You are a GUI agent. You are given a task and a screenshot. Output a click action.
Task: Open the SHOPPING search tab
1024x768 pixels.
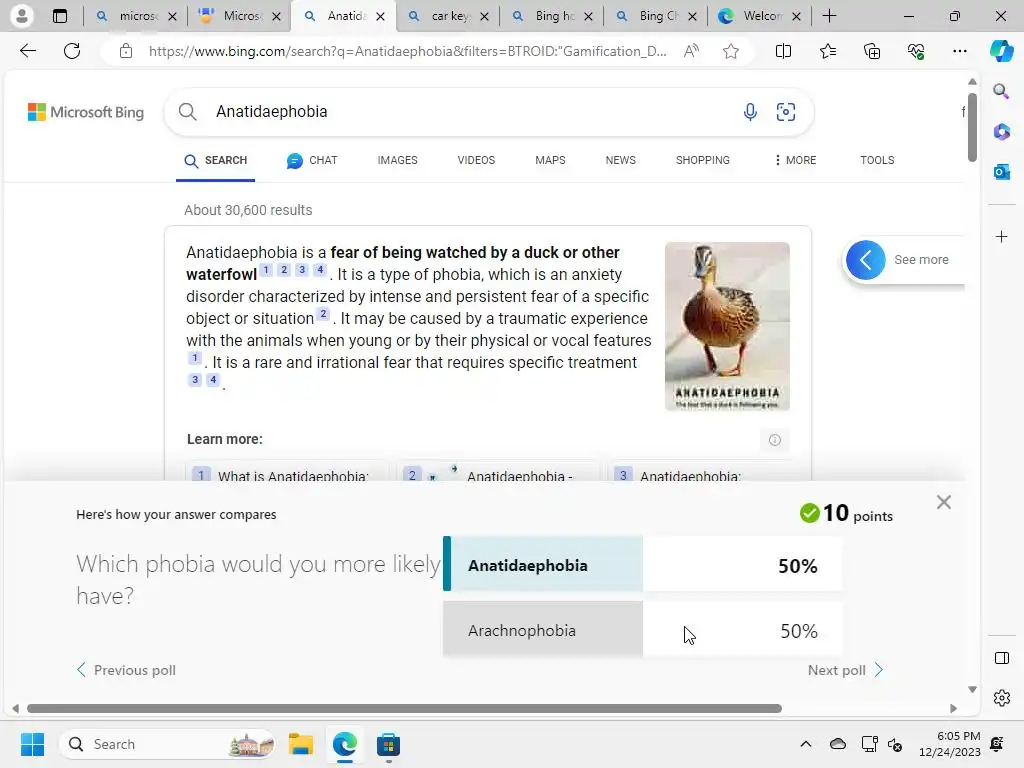tap(703, 161)
